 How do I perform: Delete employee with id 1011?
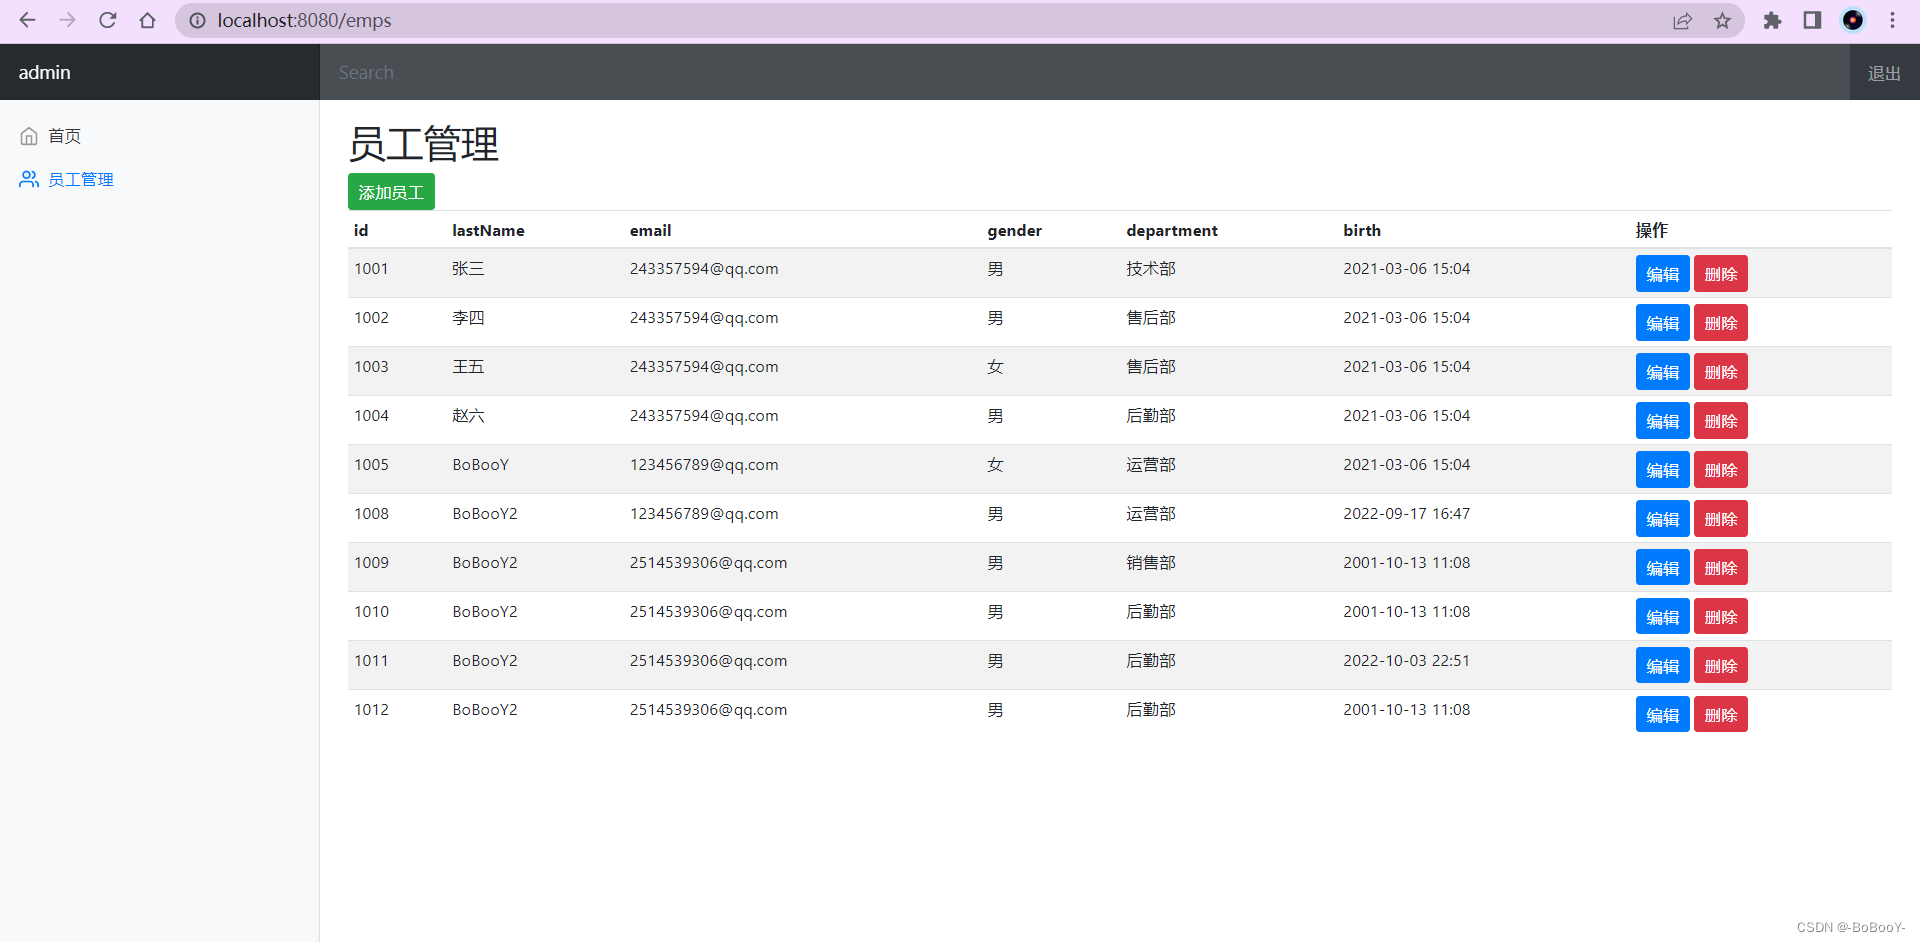coord(1720,666)
